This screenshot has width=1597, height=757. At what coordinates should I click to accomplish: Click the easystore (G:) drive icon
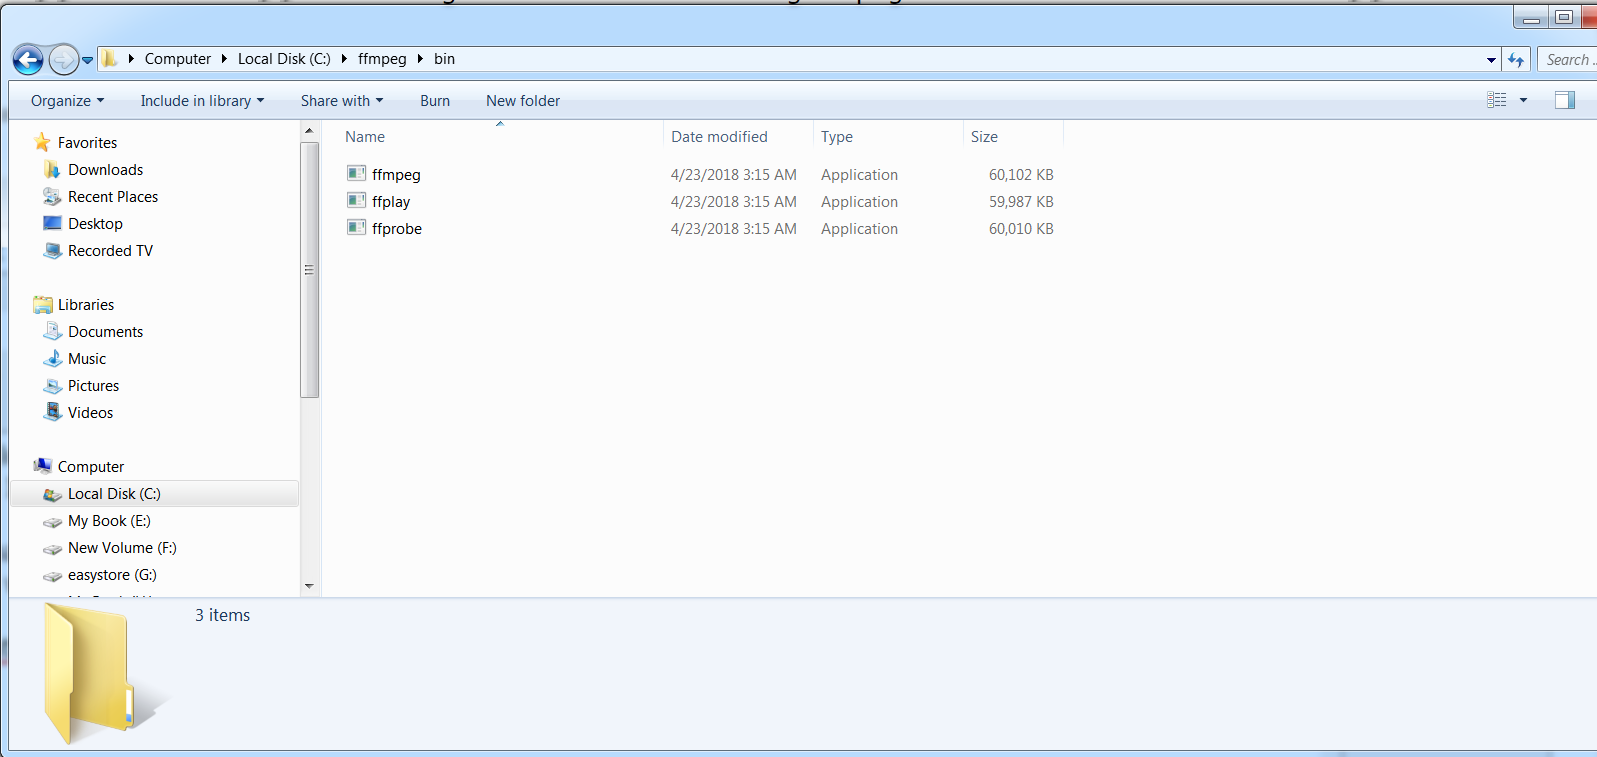52,575
